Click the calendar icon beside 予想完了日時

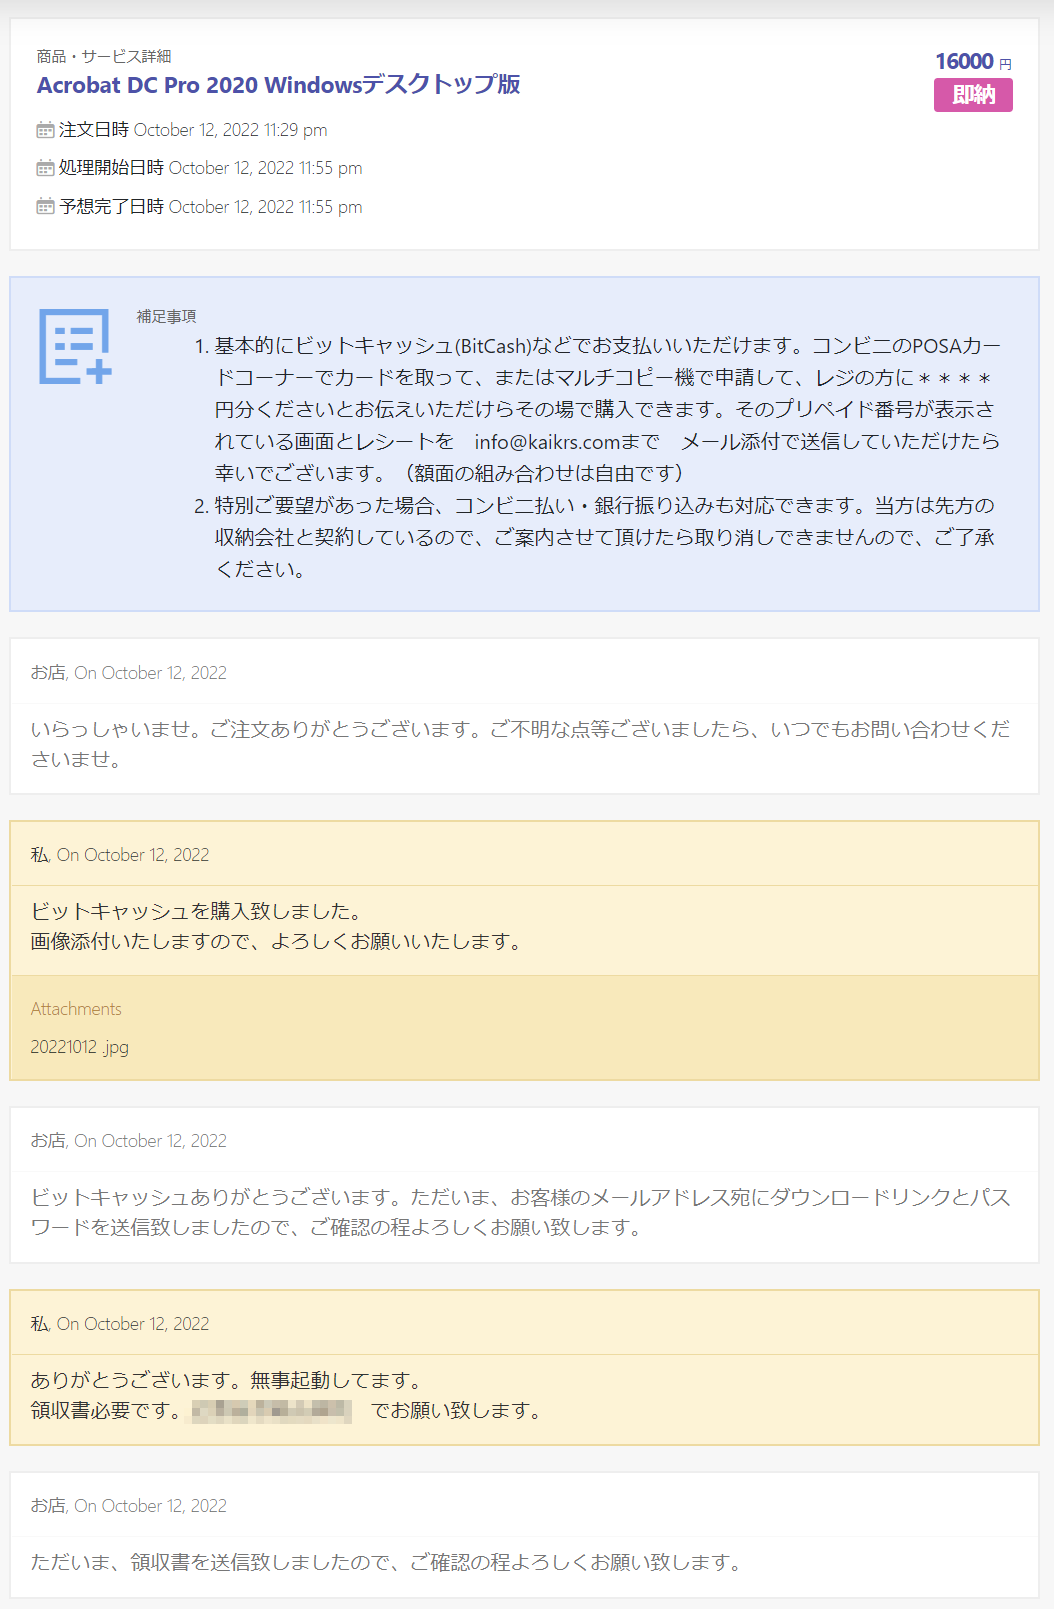(45, 207)
